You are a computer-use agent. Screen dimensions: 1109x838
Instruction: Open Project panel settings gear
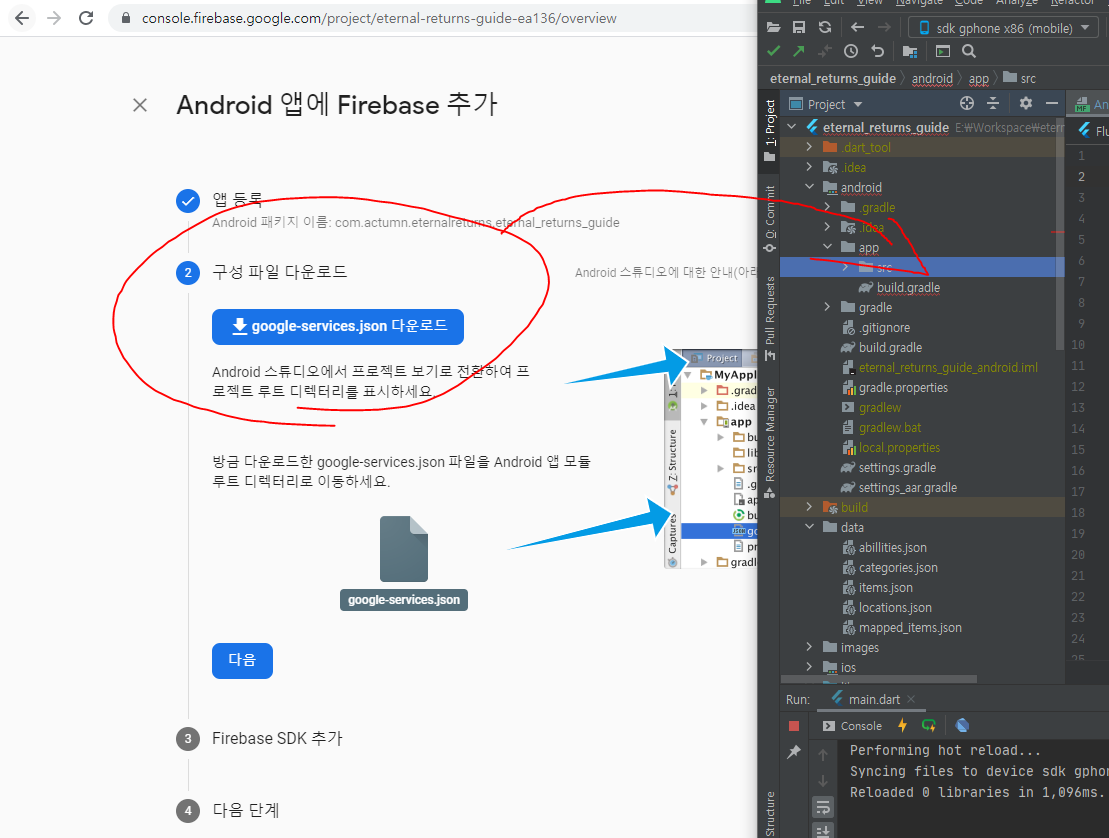coord(1026,103)
